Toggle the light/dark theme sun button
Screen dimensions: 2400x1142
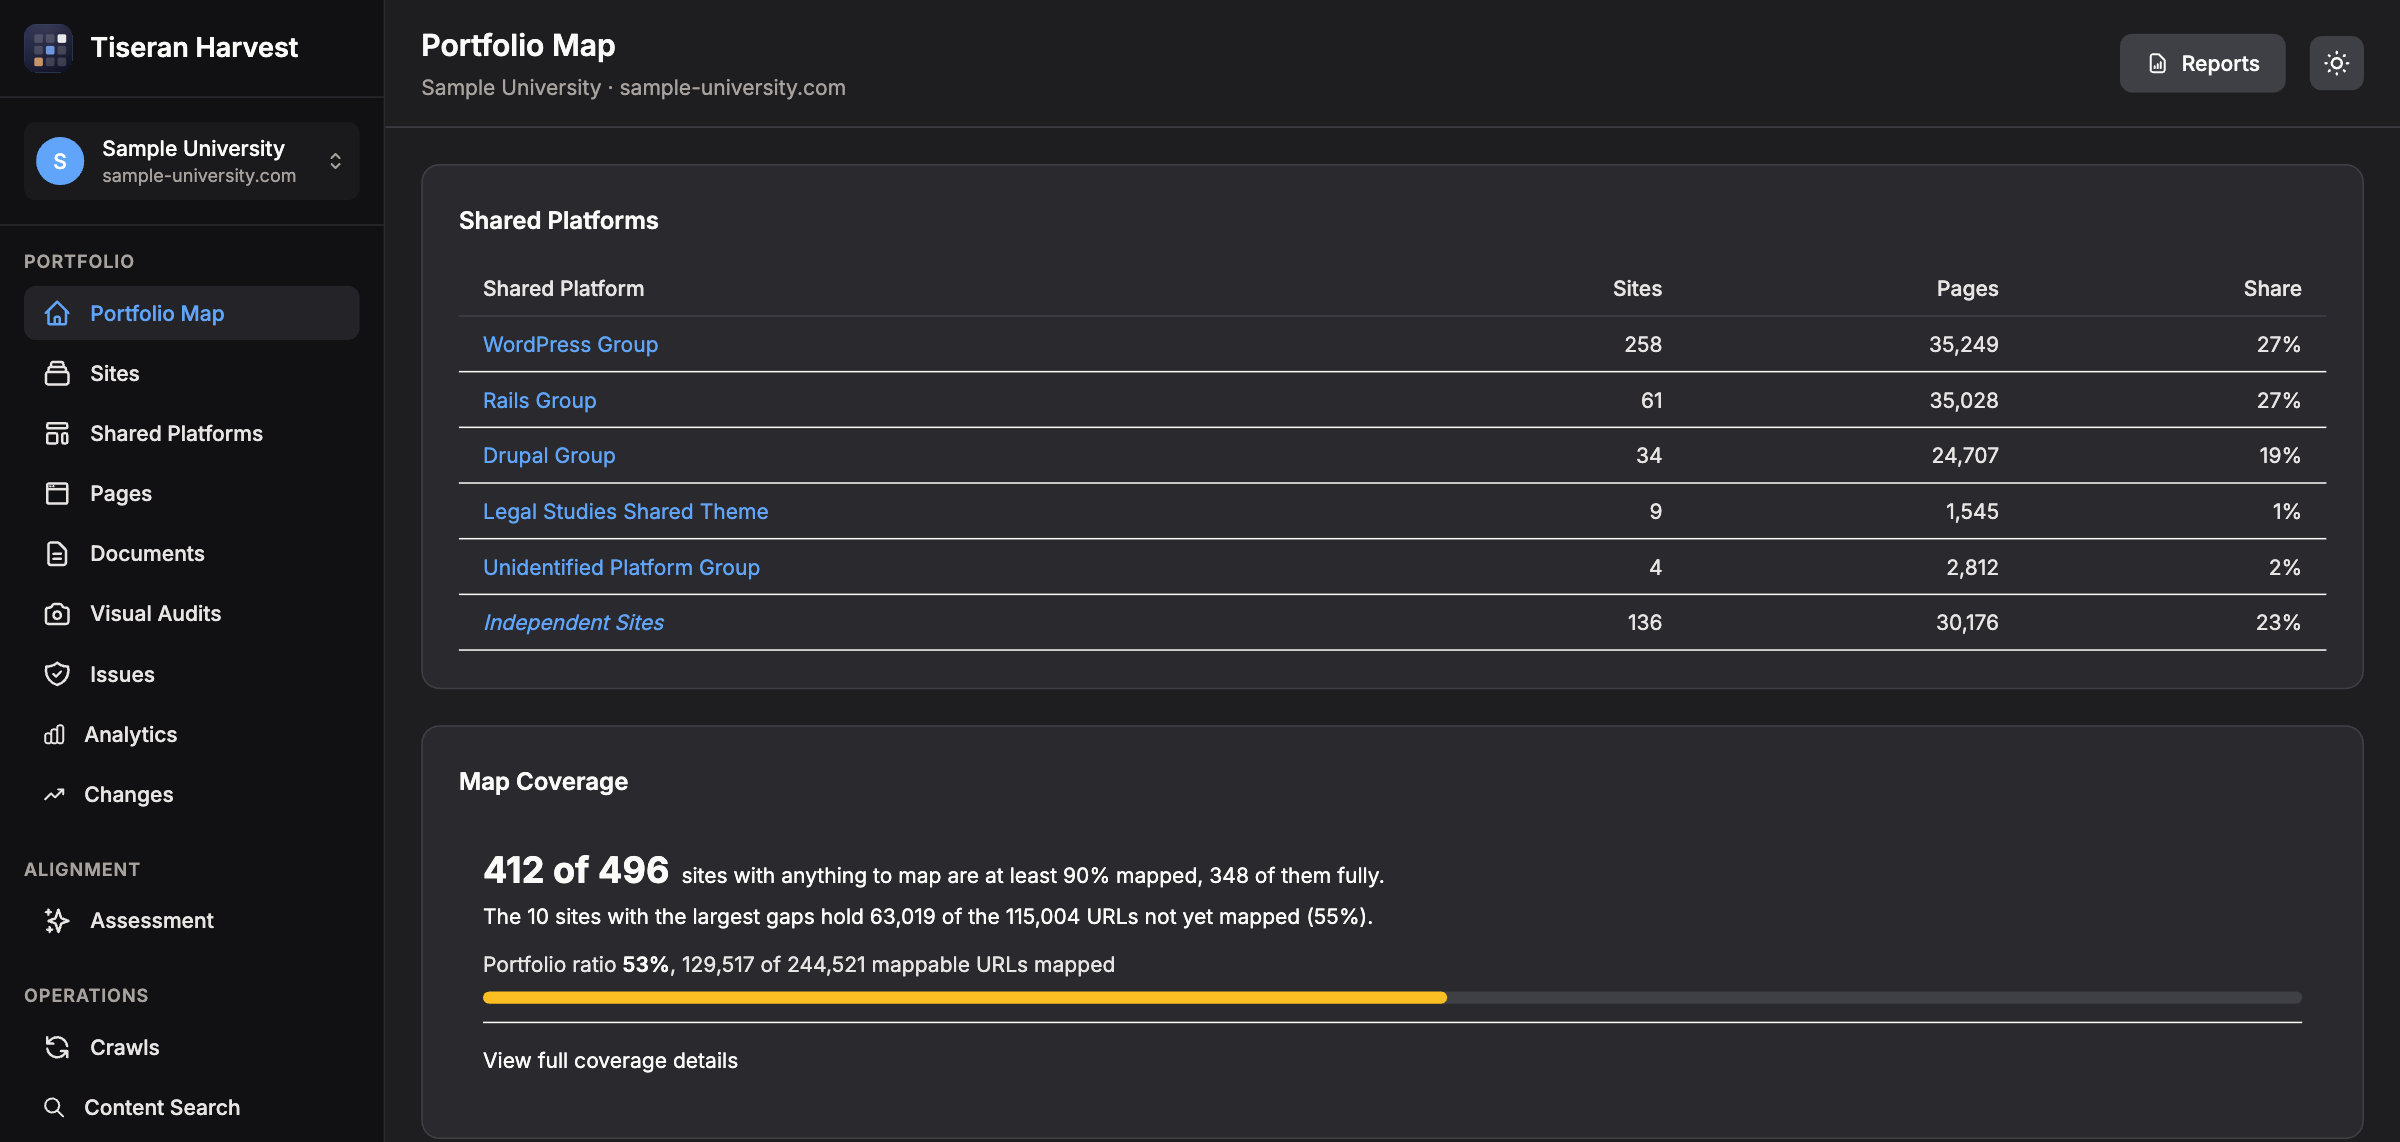[2336, 63]
